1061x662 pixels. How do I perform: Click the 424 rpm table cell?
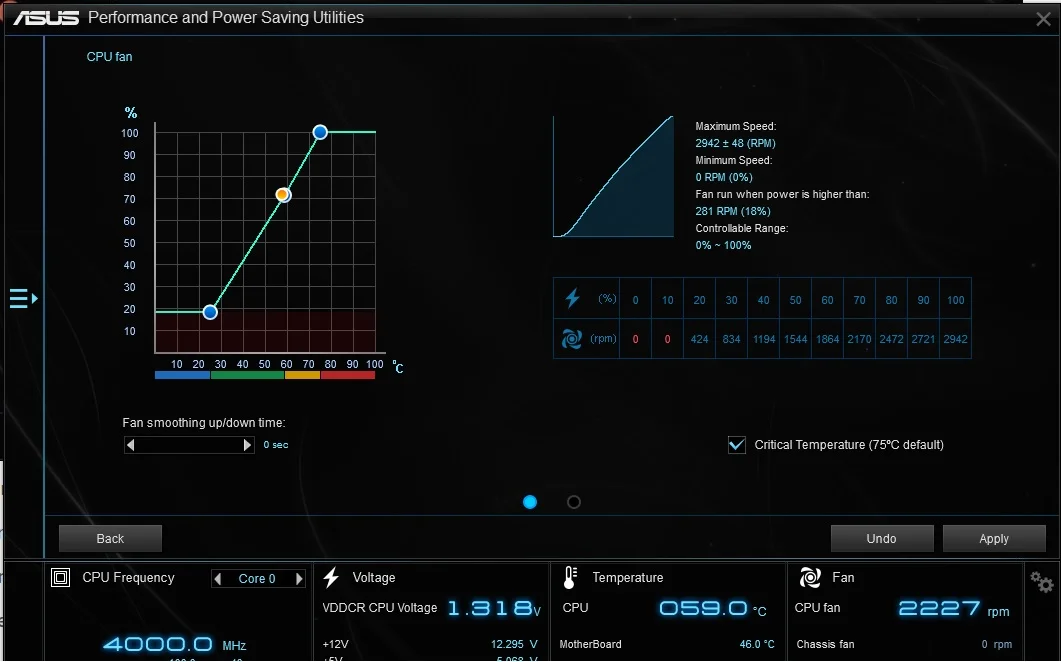coord(699,339)
